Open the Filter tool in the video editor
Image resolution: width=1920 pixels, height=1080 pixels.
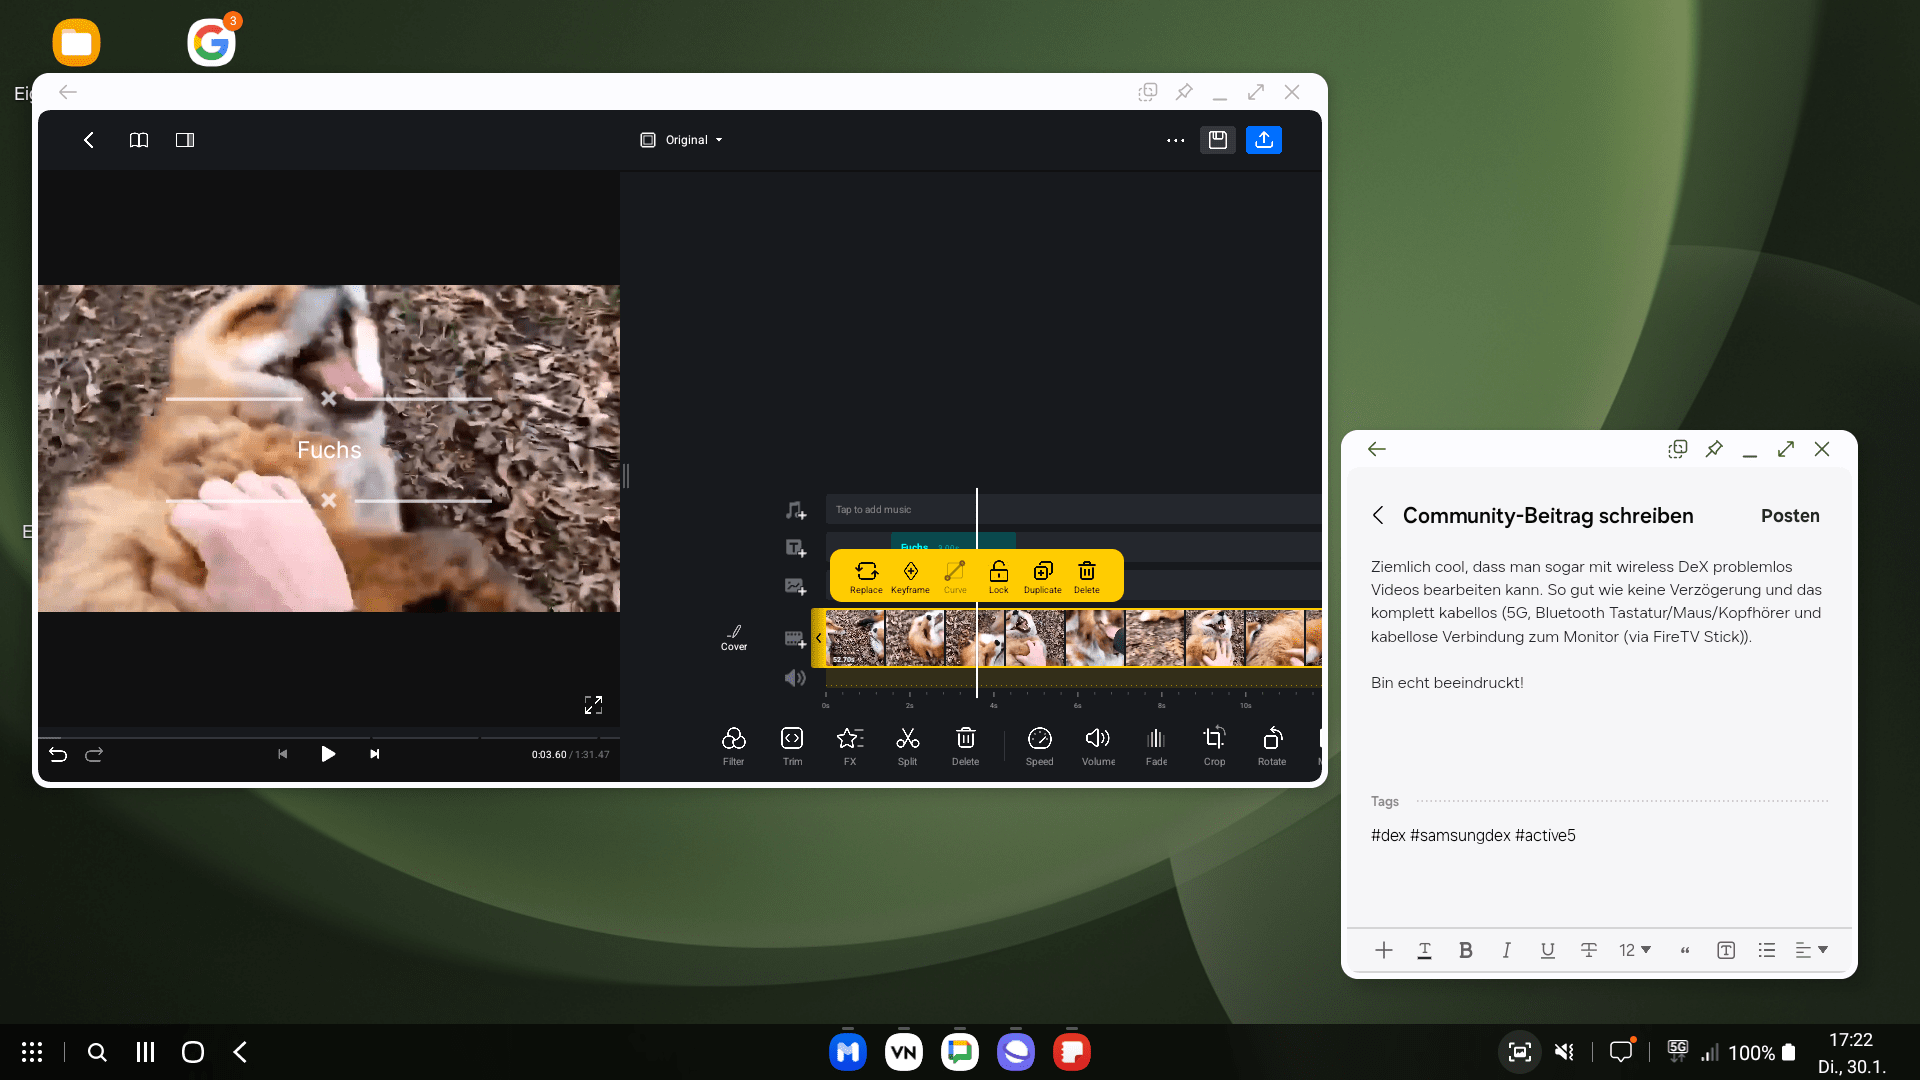click(x=733, y=746)
